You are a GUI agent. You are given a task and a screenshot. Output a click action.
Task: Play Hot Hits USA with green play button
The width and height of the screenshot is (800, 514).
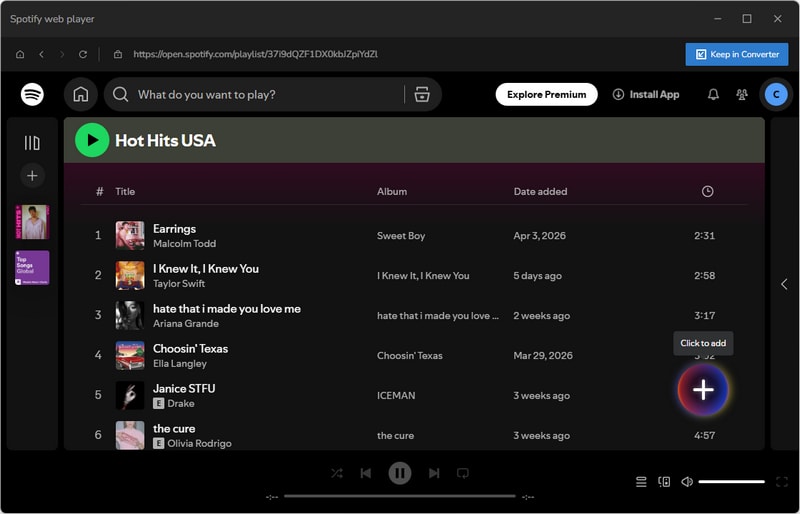[92, 140]
